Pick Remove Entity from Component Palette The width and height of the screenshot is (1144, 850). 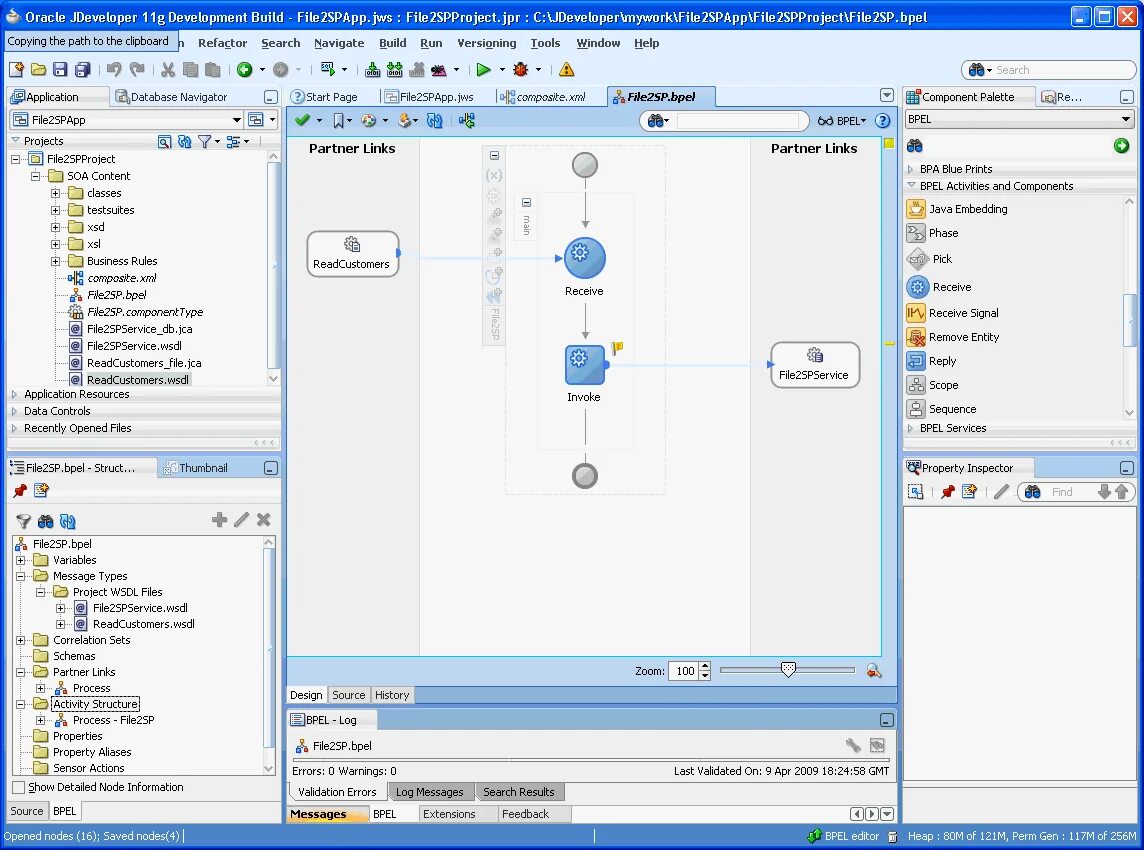tap(963, 337)
